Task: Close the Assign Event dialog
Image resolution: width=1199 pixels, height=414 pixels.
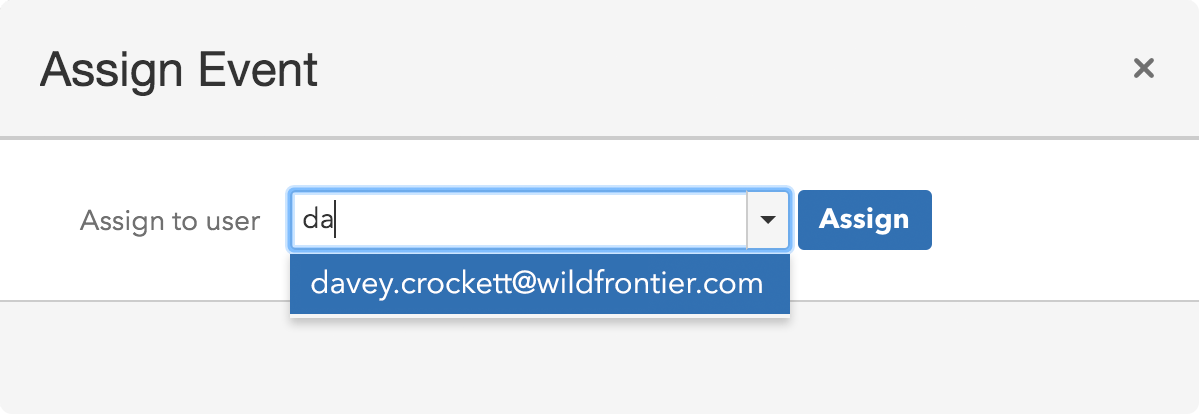Action: pos(1143,68)
